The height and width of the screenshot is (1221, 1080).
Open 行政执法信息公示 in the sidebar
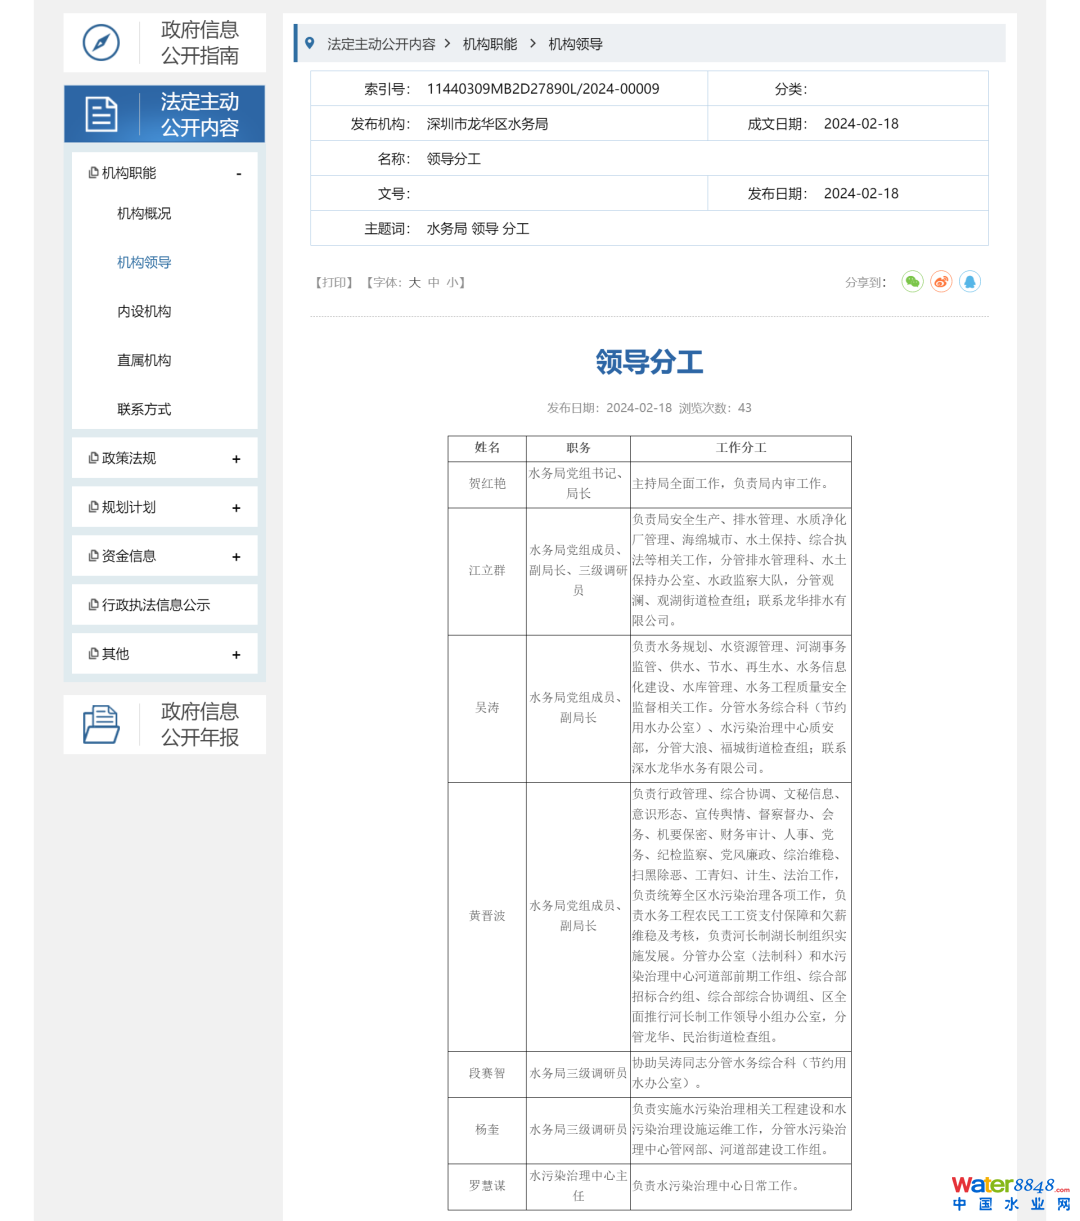click(155, 605)
